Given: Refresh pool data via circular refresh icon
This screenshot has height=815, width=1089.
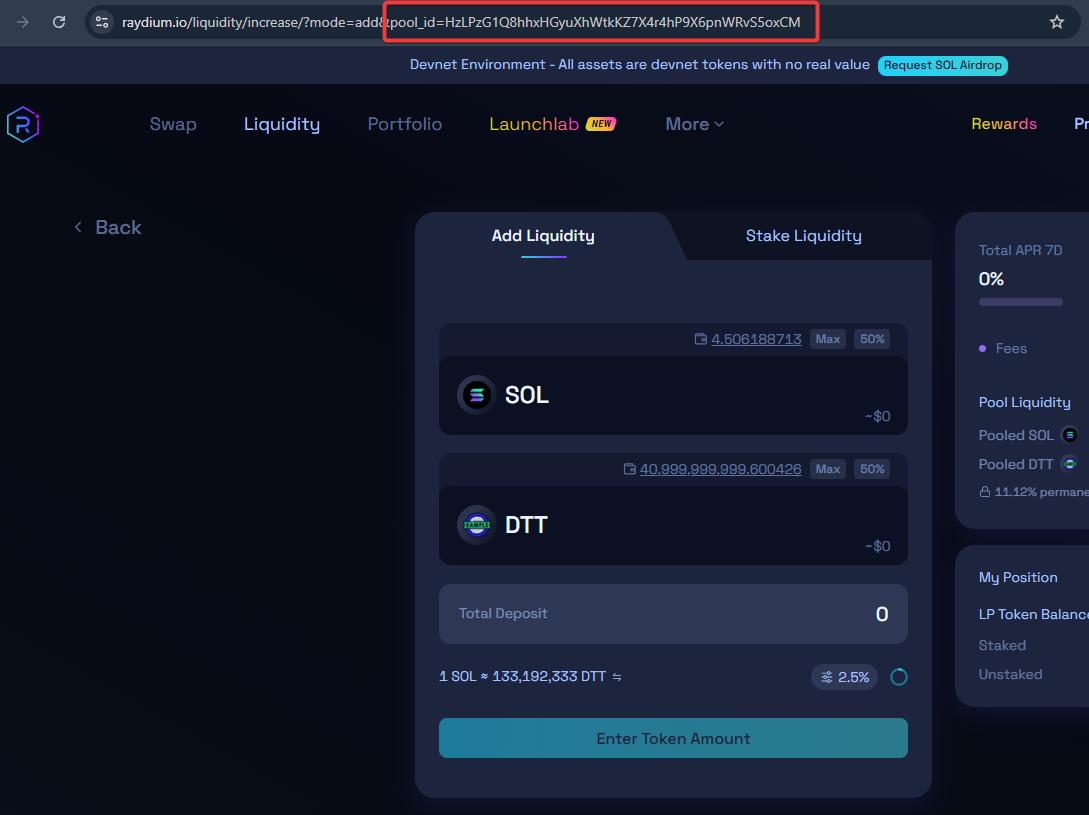Looking at the screenshot, I should 898,677.
